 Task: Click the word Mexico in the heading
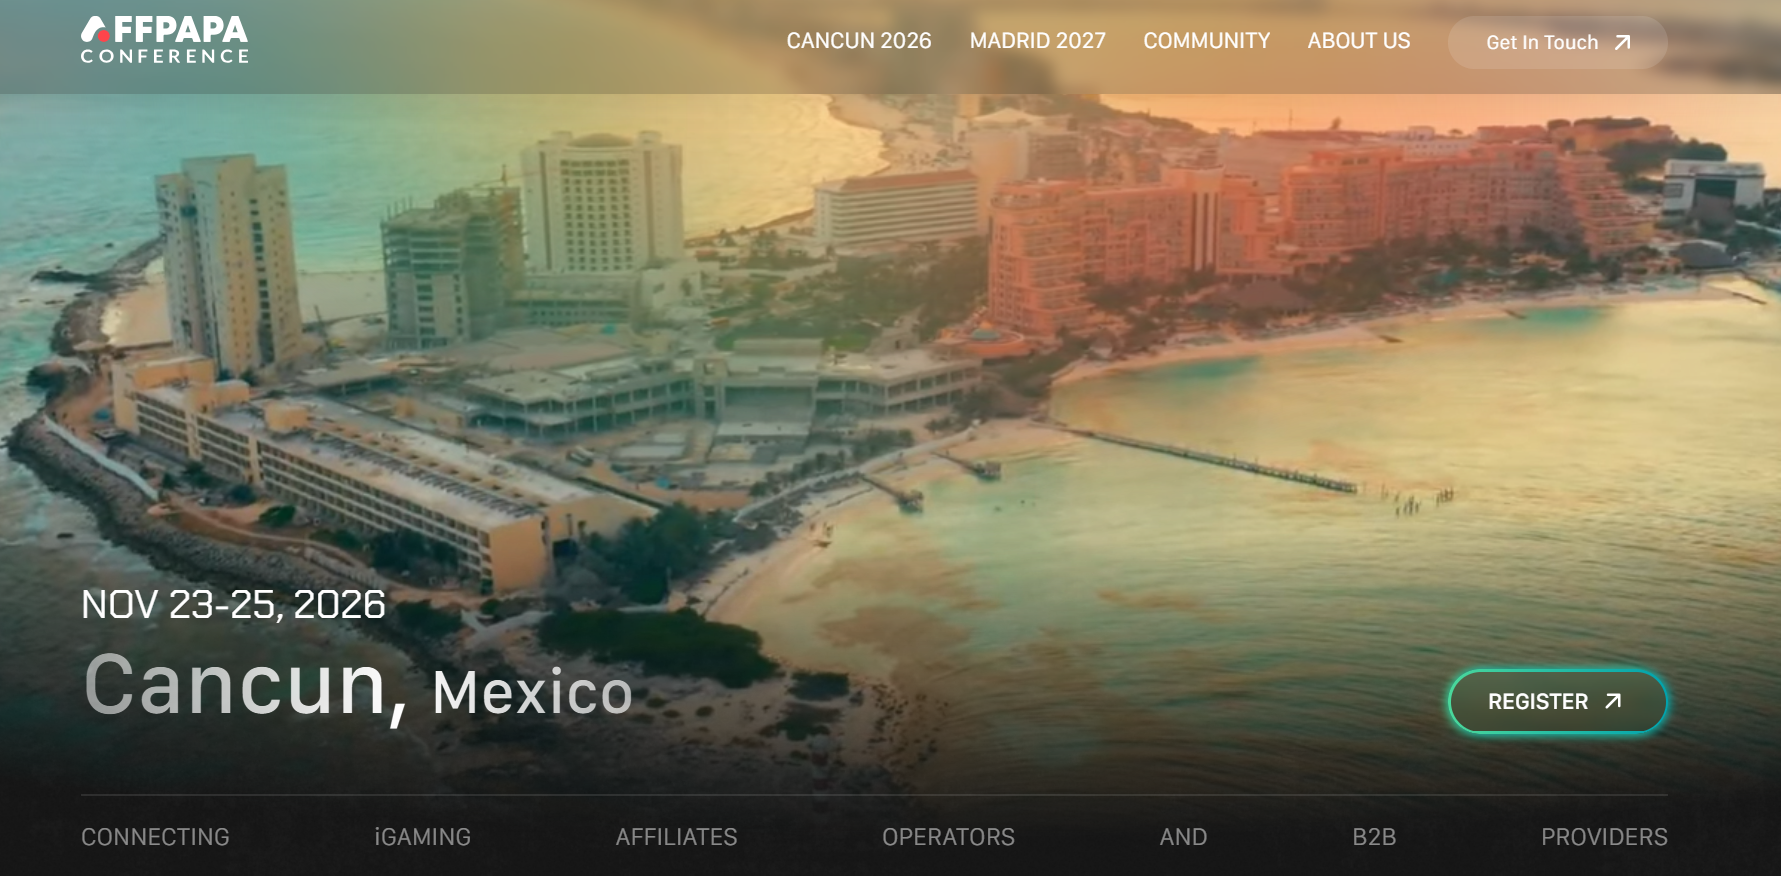click(533, 692)
